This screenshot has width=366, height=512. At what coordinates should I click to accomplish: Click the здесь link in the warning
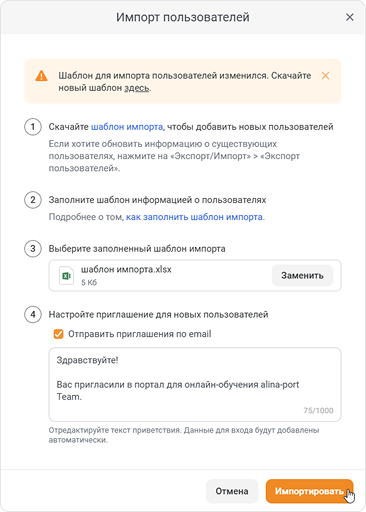[x=136, y=88]
